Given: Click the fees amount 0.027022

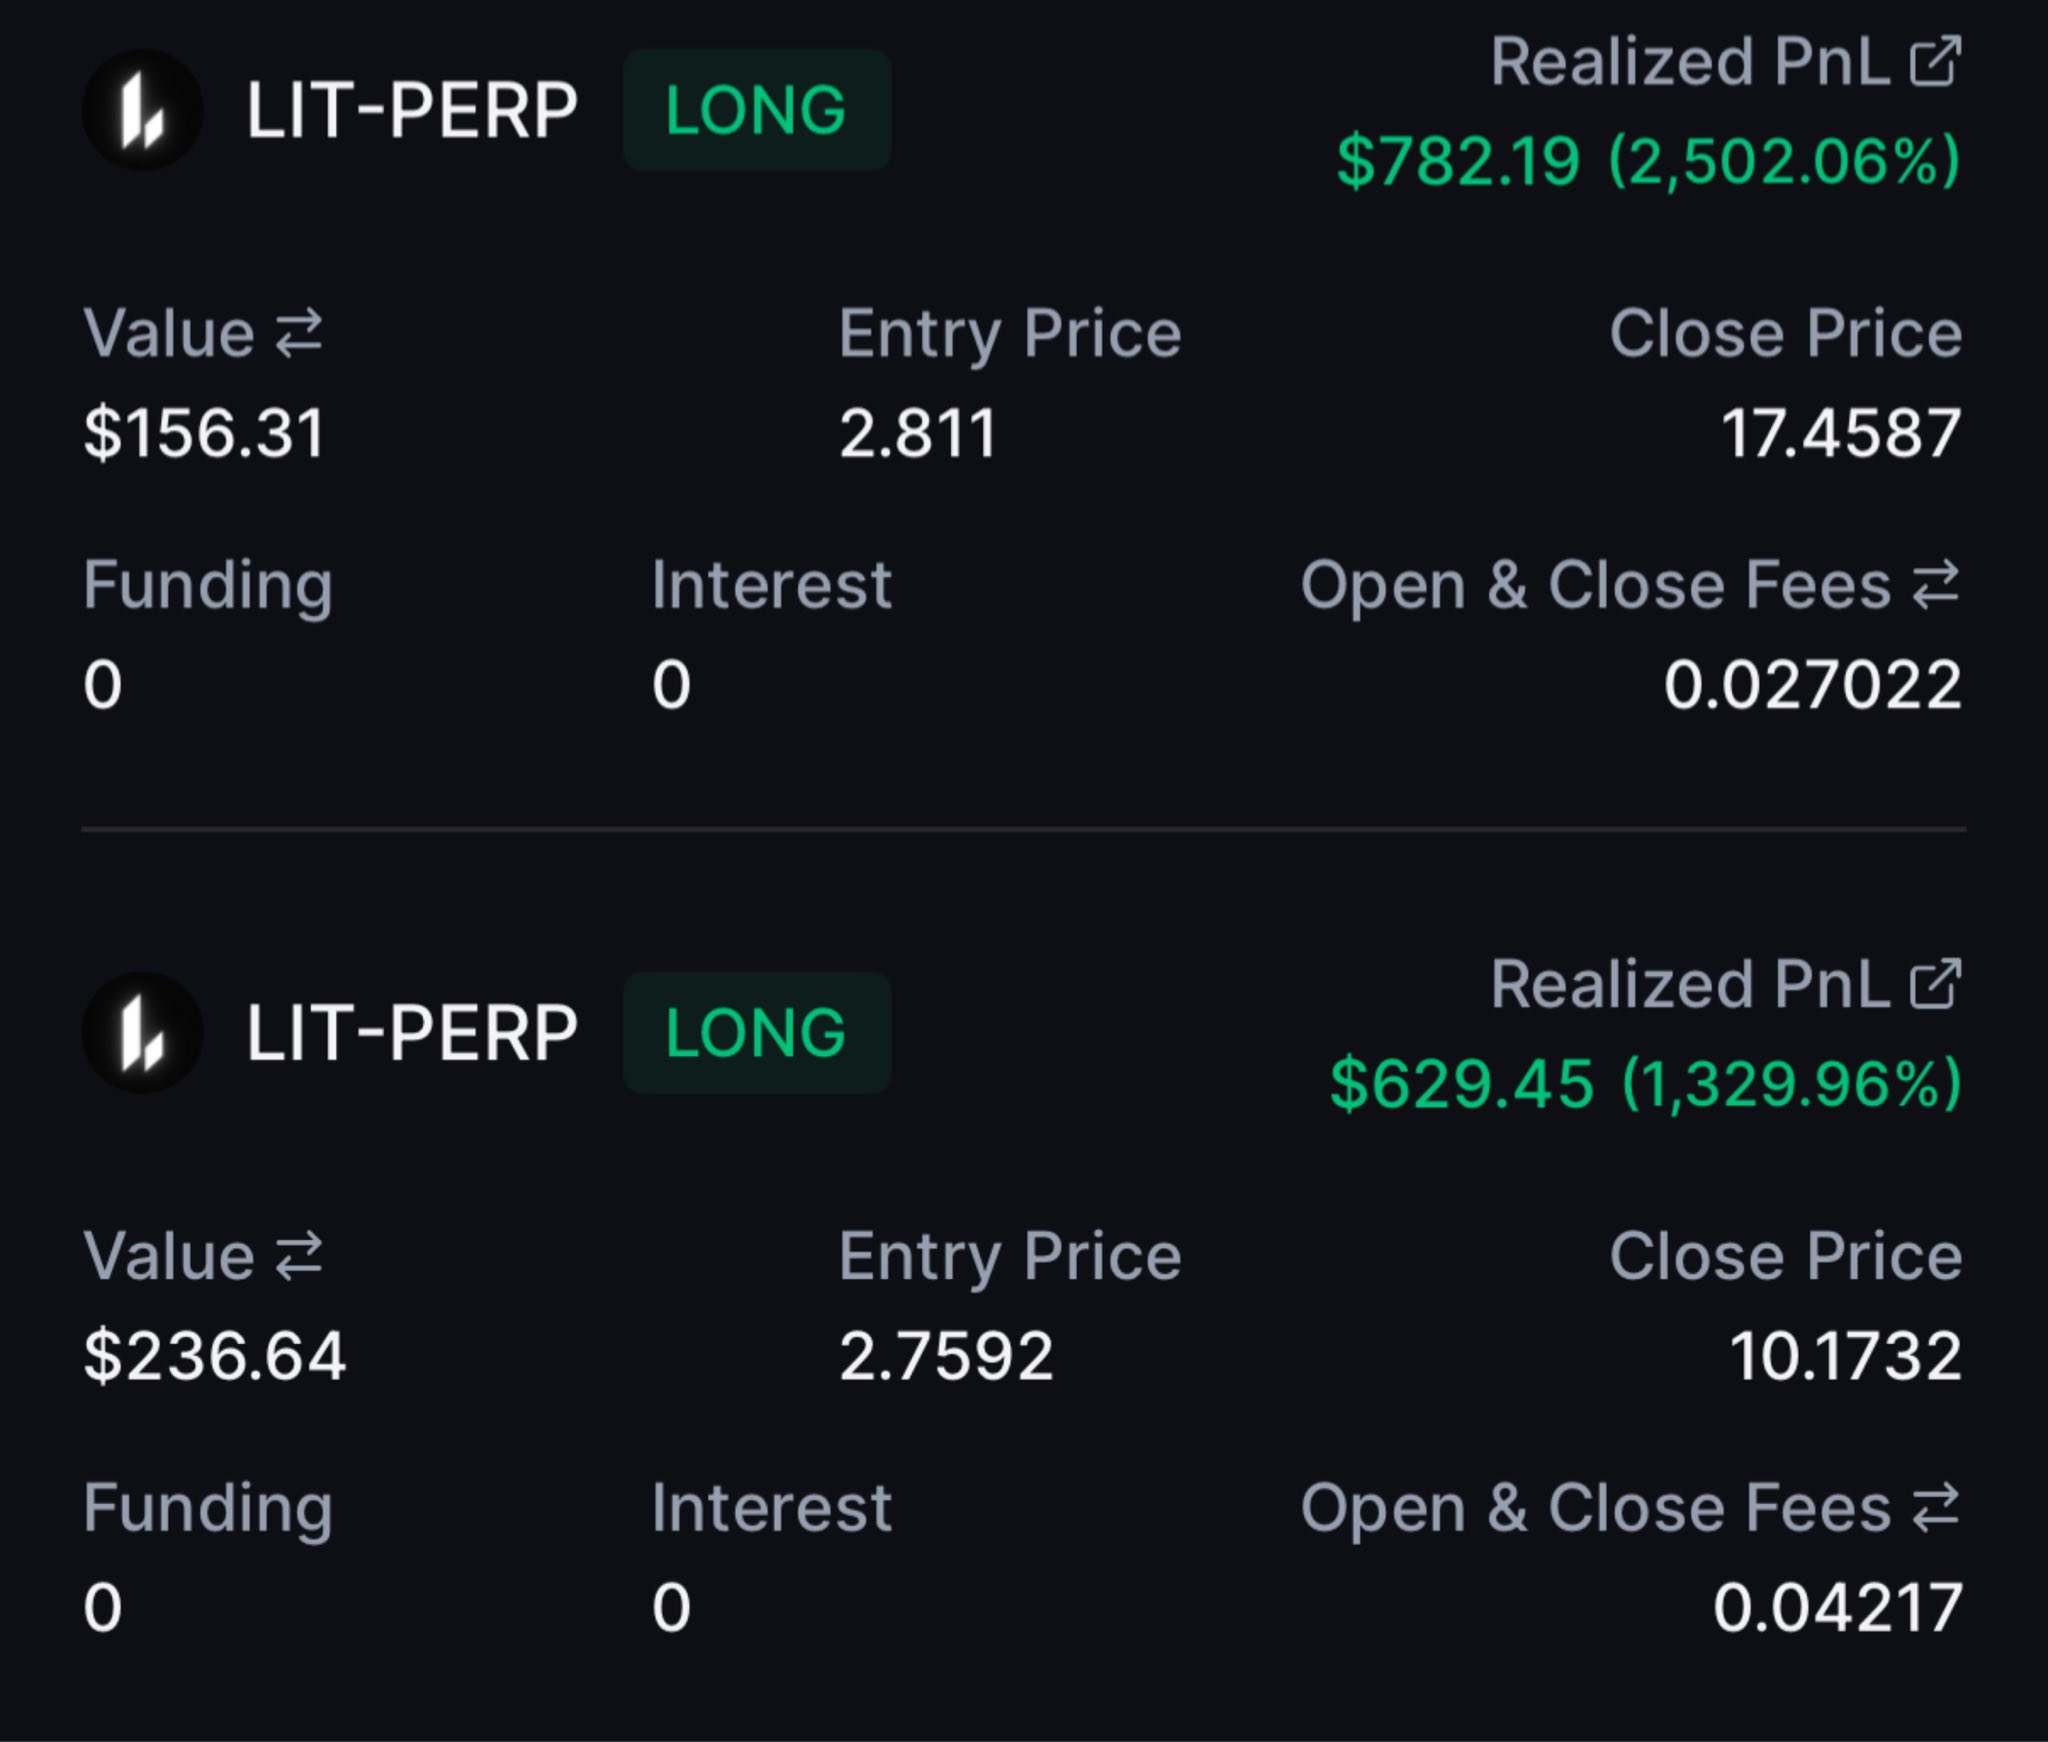Looking at the screenshot, I should (1812, 686).
